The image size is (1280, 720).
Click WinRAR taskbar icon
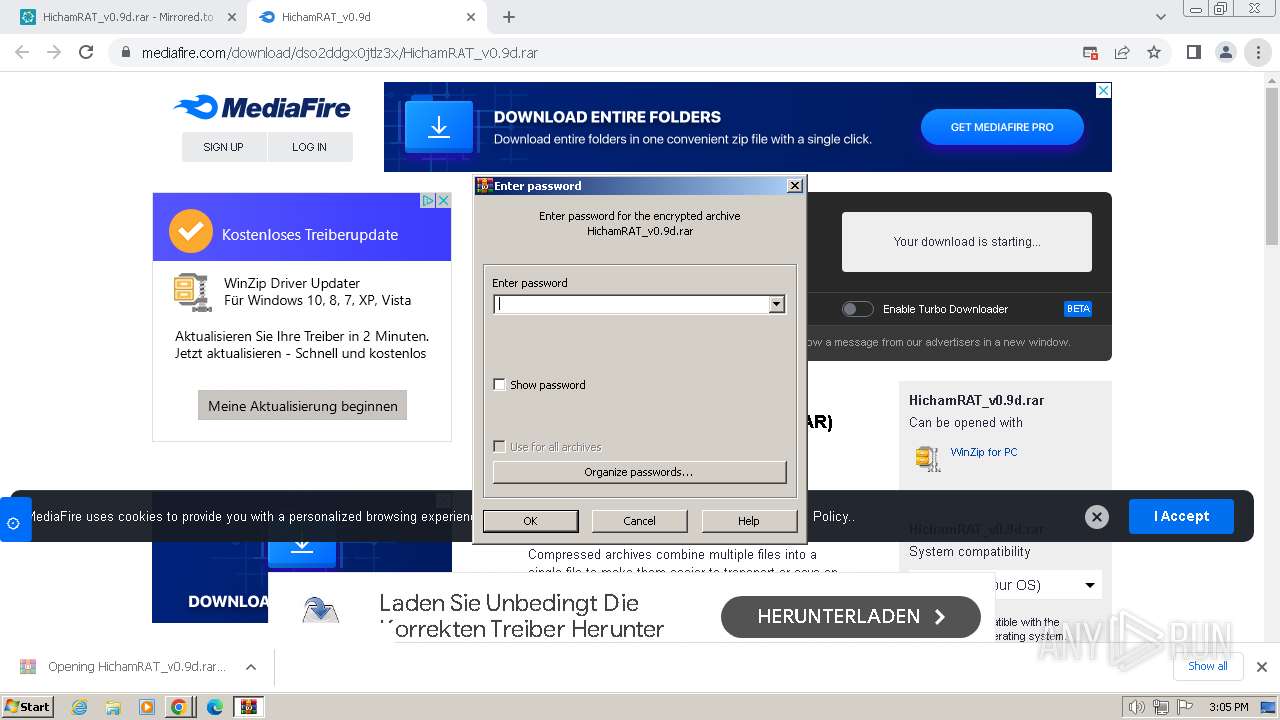(248, 707)
